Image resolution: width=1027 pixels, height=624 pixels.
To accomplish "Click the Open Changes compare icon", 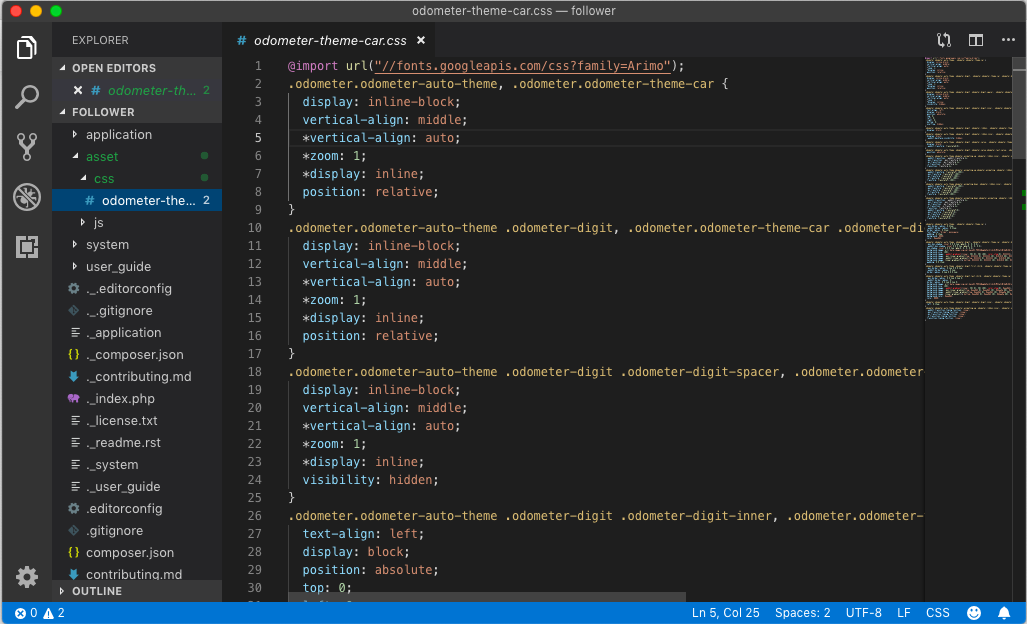I will click(944, 40).
